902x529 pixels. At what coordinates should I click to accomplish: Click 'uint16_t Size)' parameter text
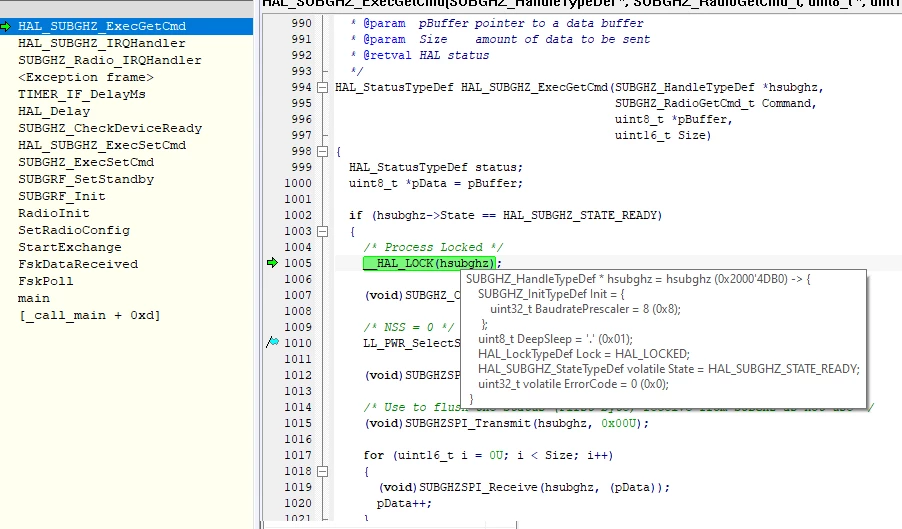point(663,136)
